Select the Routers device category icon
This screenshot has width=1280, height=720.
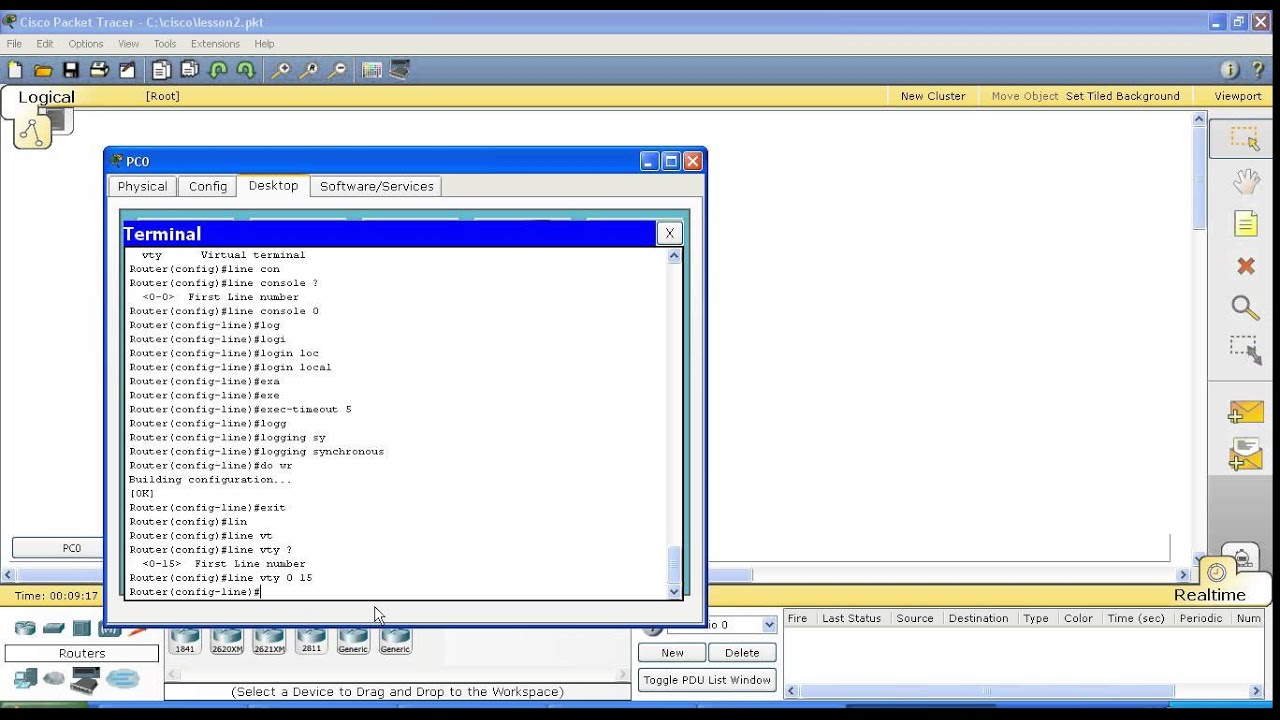coord(25,628)
